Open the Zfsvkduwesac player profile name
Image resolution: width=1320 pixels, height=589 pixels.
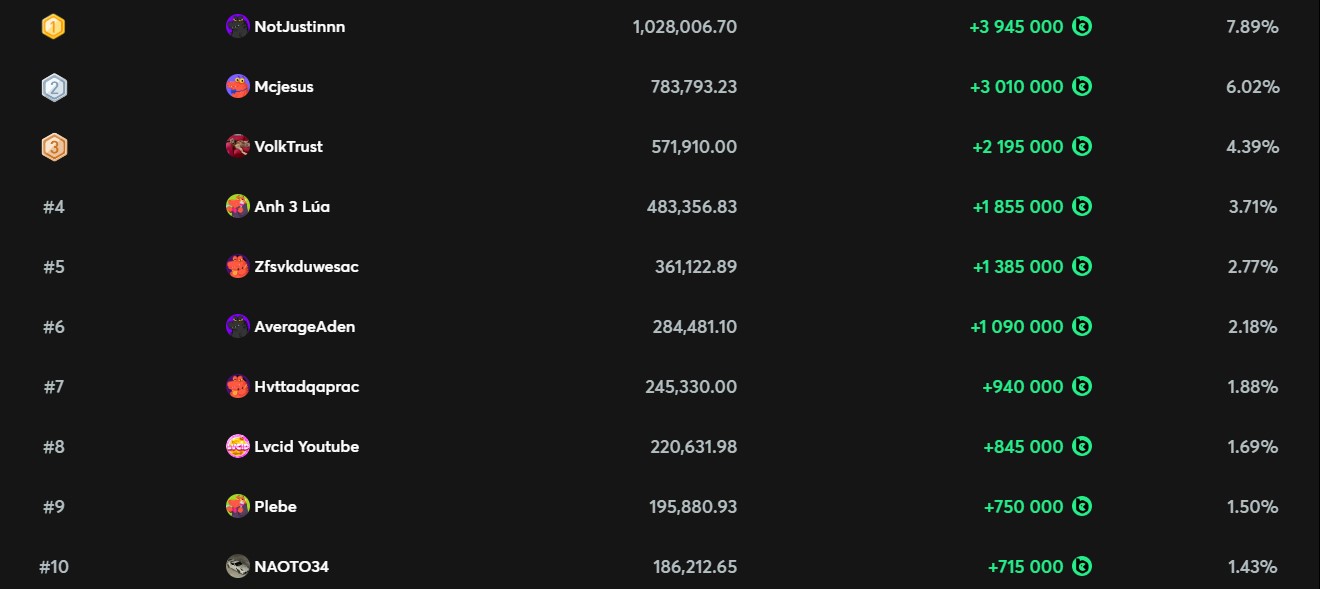coord(306,267)
